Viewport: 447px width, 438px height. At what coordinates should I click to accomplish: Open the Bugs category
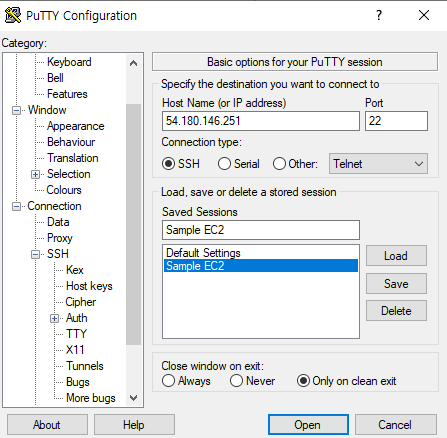[78, 382]
